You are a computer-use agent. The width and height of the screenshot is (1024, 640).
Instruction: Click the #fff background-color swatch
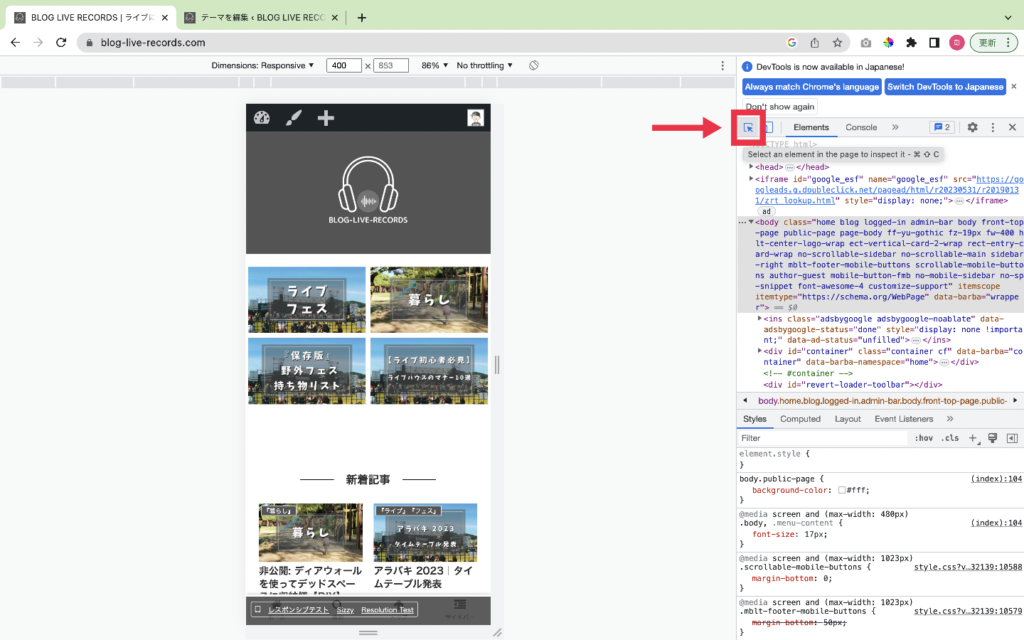point(842,490)
